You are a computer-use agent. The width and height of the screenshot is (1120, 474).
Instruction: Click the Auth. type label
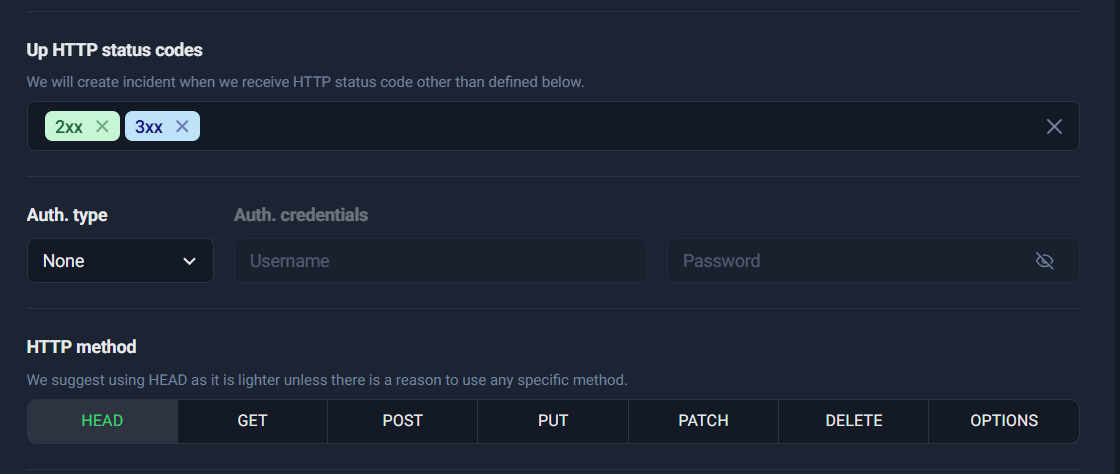coord(67,215)
